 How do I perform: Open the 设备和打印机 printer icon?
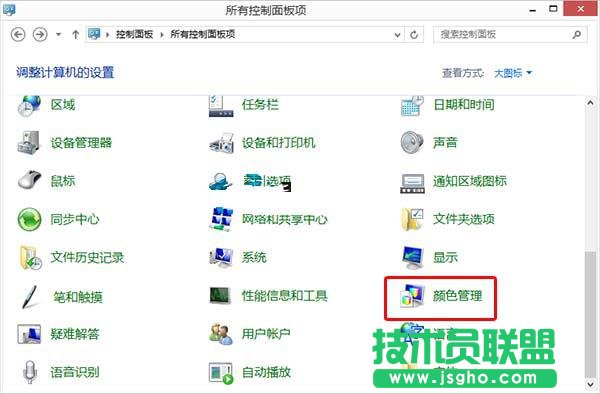222,144
